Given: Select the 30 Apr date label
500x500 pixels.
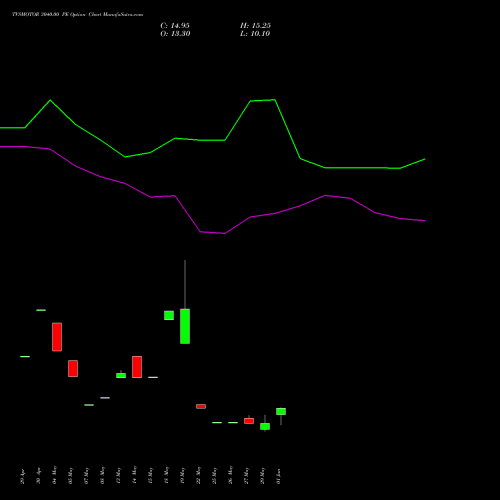Looking at the screenshot, I should point(39,476).
